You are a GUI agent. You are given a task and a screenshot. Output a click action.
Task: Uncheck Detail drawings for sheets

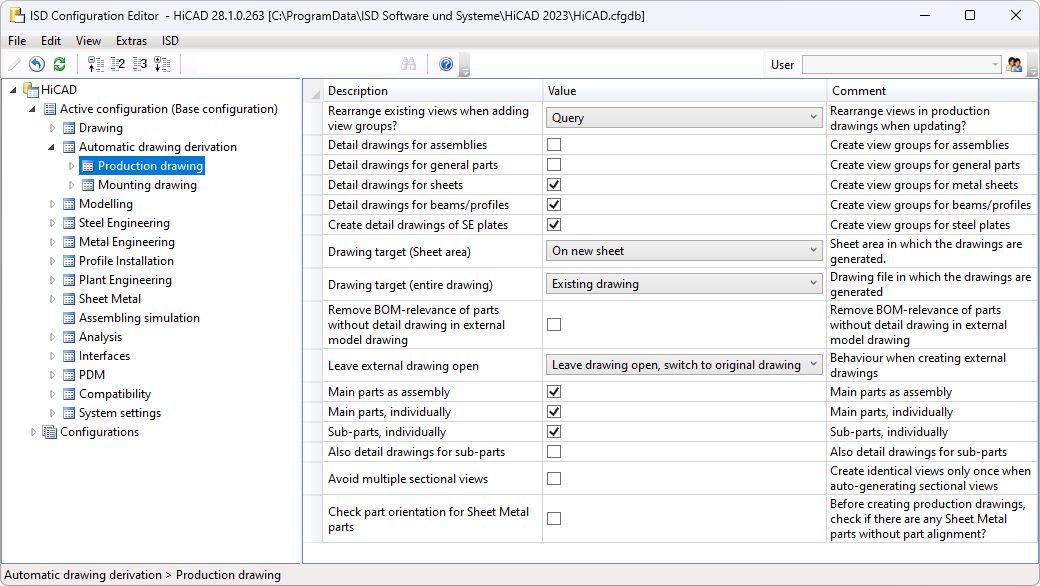pos(554,185)
